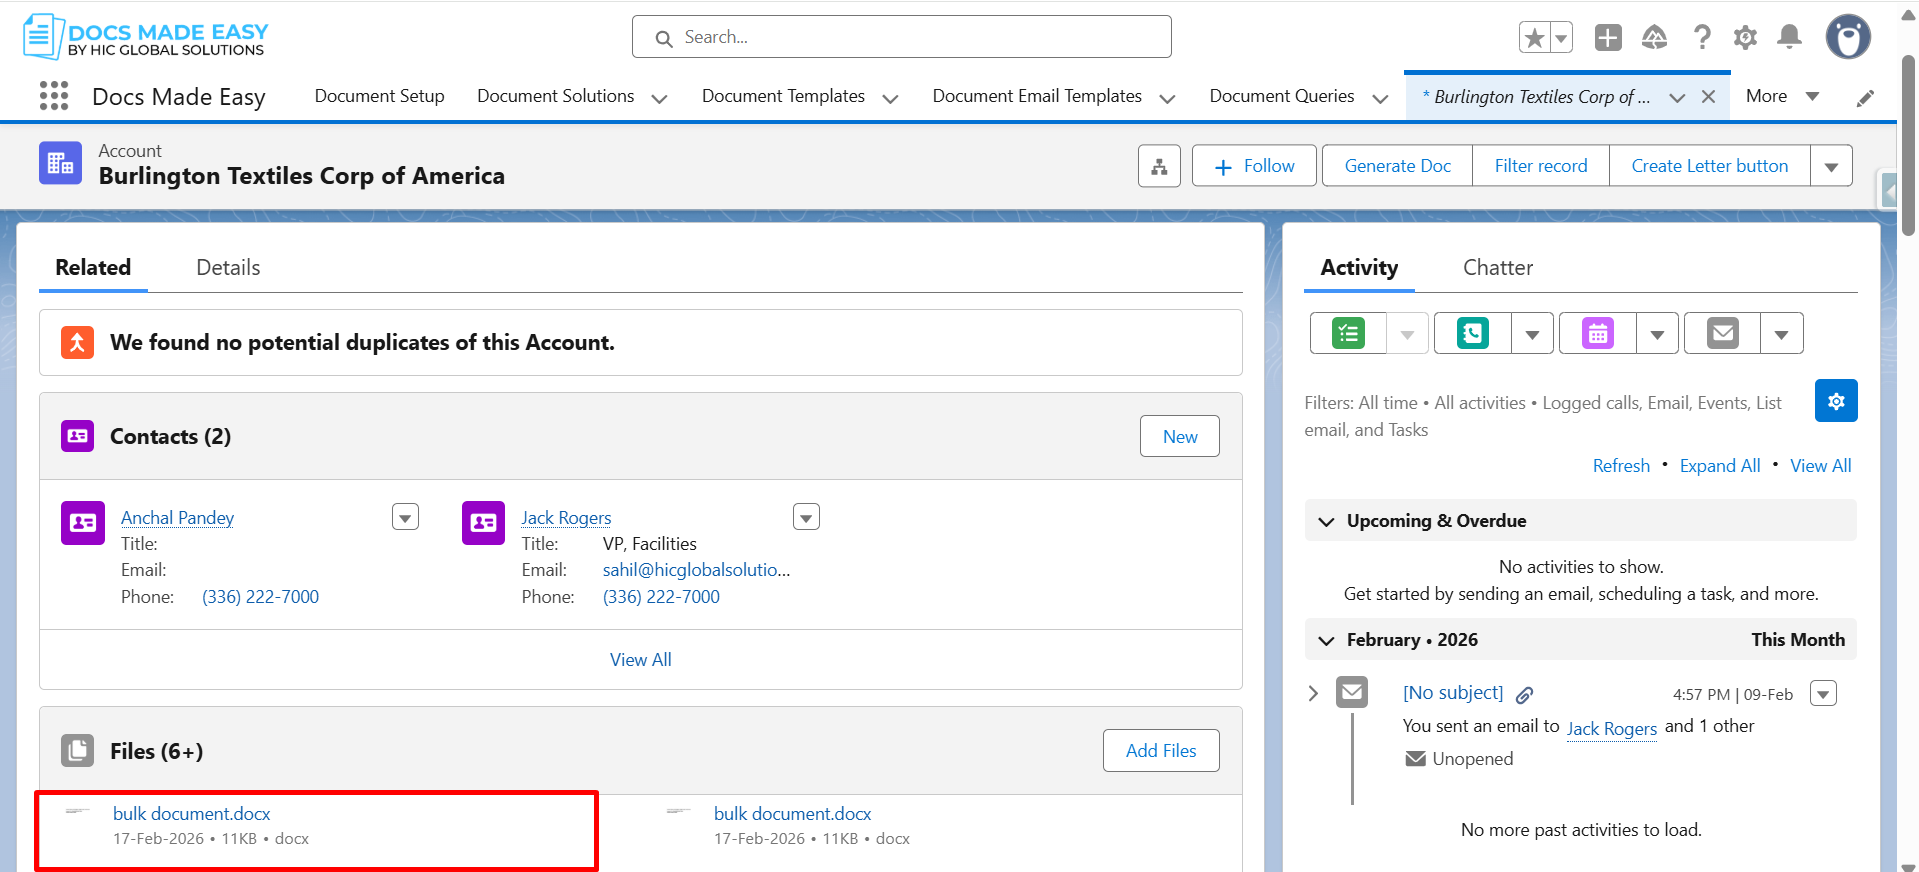
Task: Click the email activity envelope icon
Action: (1352, 692)
